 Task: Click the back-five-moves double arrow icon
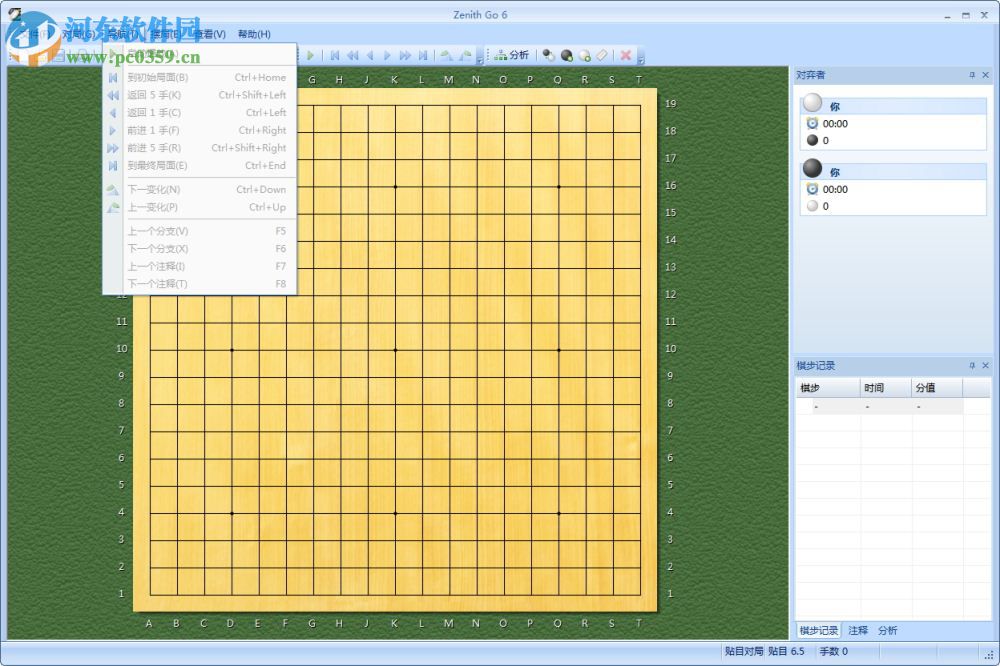coord(352,55)
